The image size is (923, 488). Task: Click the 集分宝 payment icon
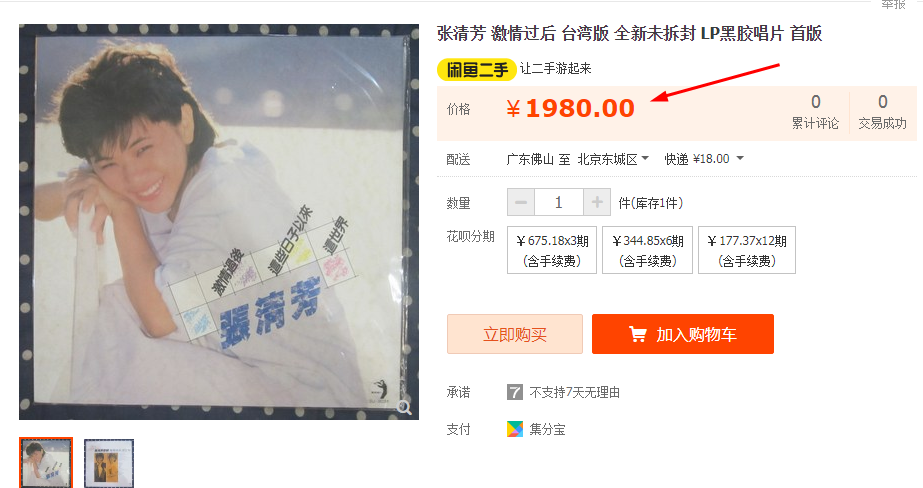click(x=514, y=429)
